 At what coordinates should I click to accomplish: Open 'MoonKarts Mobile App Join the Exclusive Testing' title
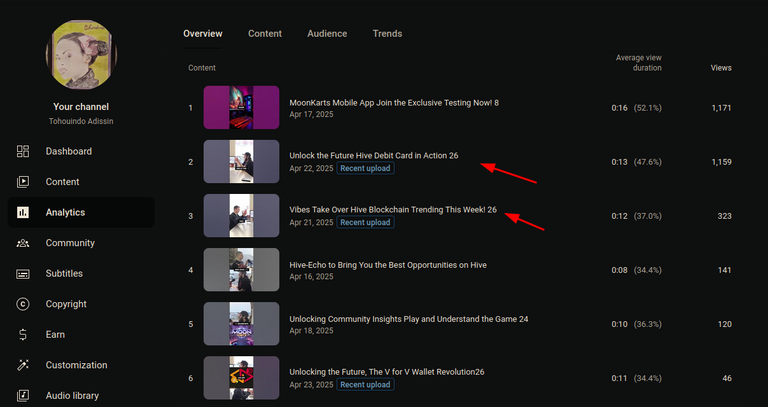pyautogui.click(x=394, y=103)
